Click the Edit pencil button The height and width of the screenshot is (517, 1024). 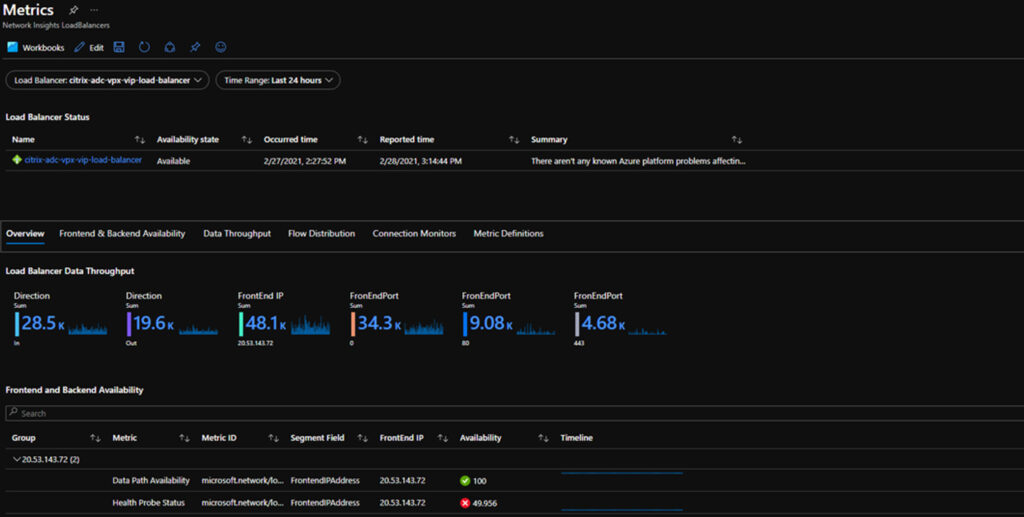(x=89, y=47)
